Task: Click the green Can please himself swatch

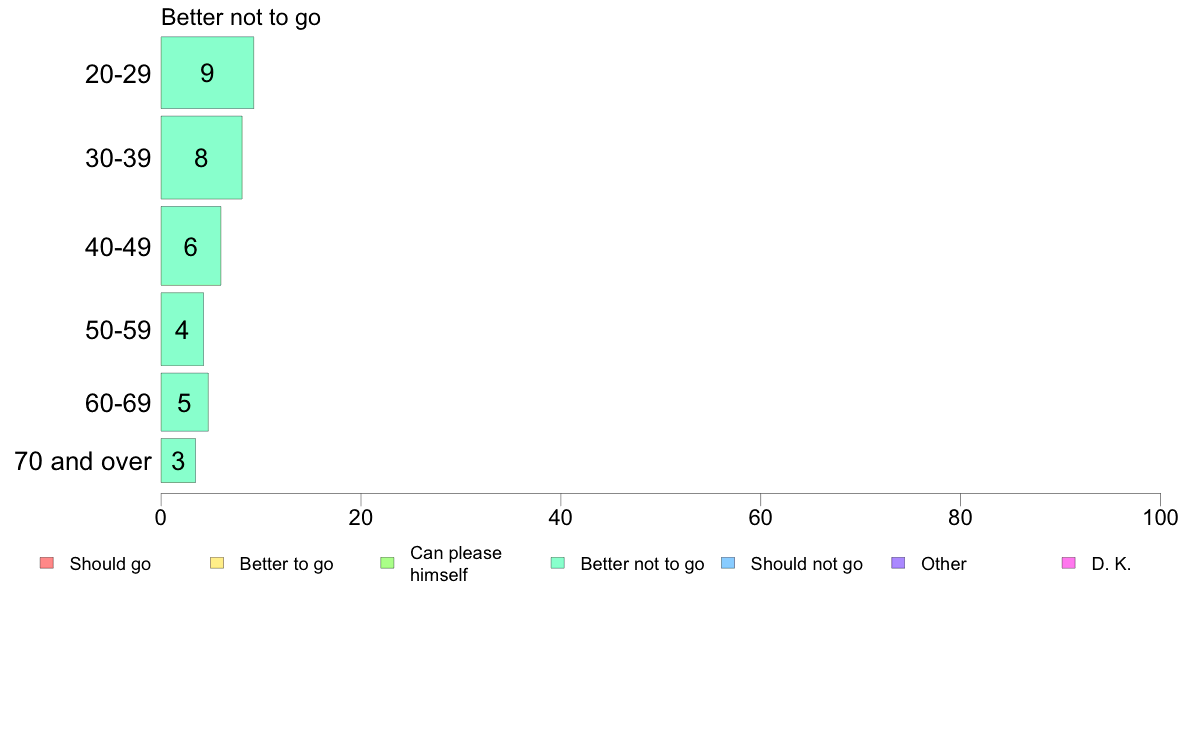Action: click(387, 563)
